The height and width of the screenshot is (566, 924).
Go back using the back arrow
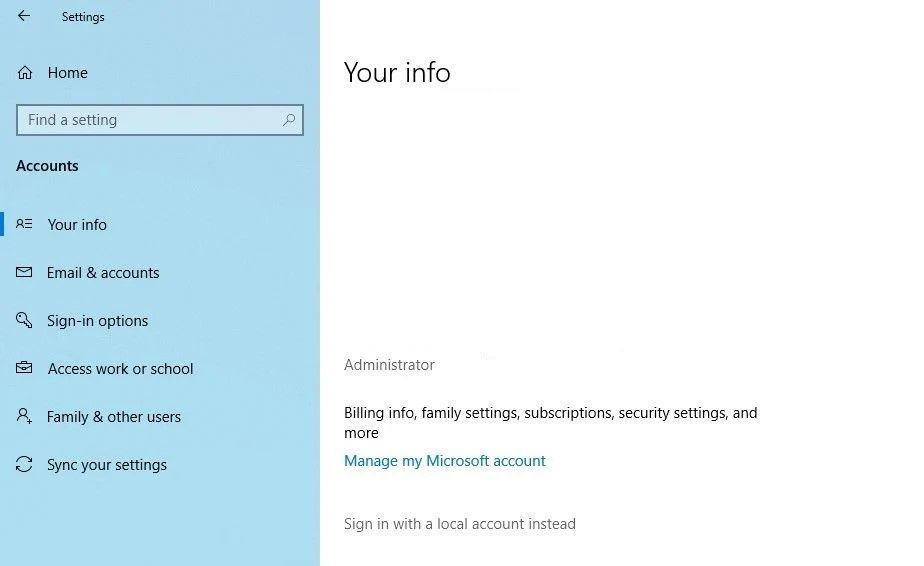24,16
